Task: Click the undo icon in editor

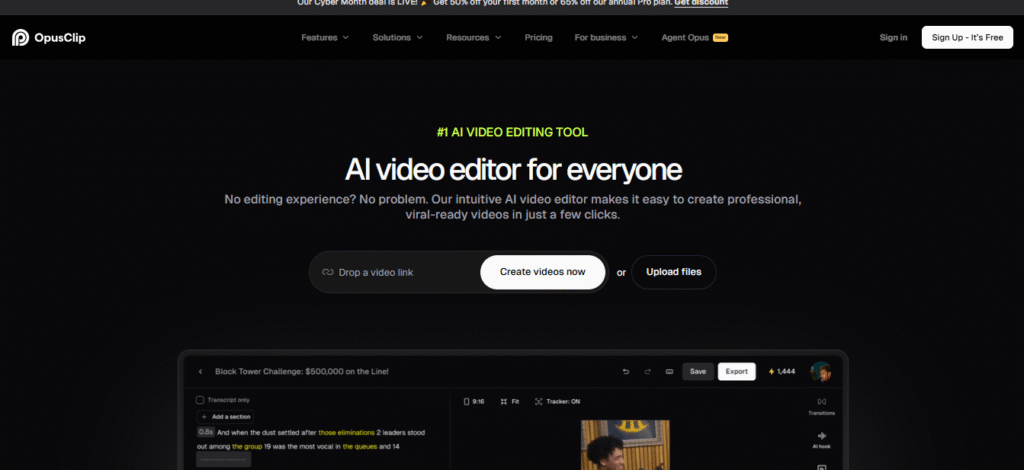Action: (626, 371)
